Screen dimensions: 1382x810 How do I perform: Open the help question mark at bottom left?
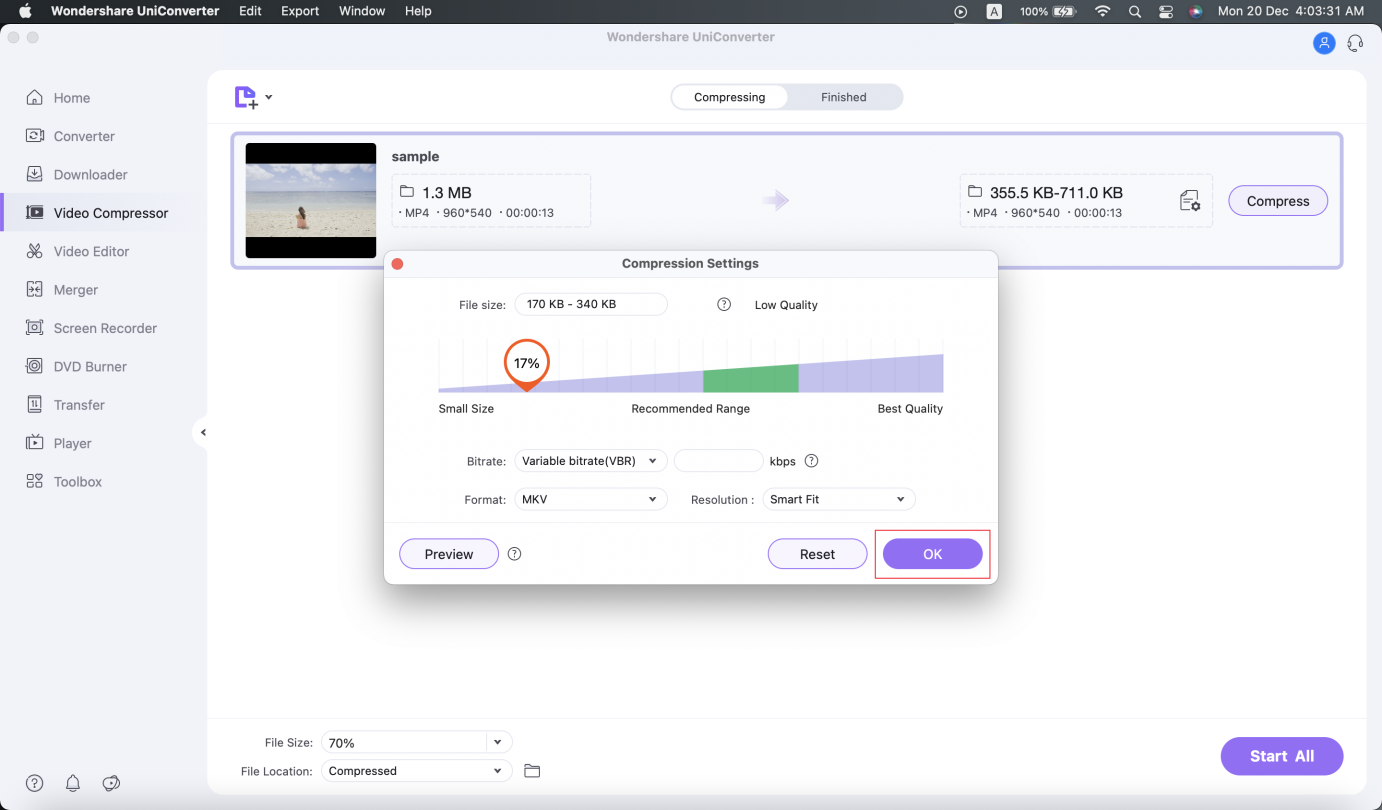pos(35,783)
